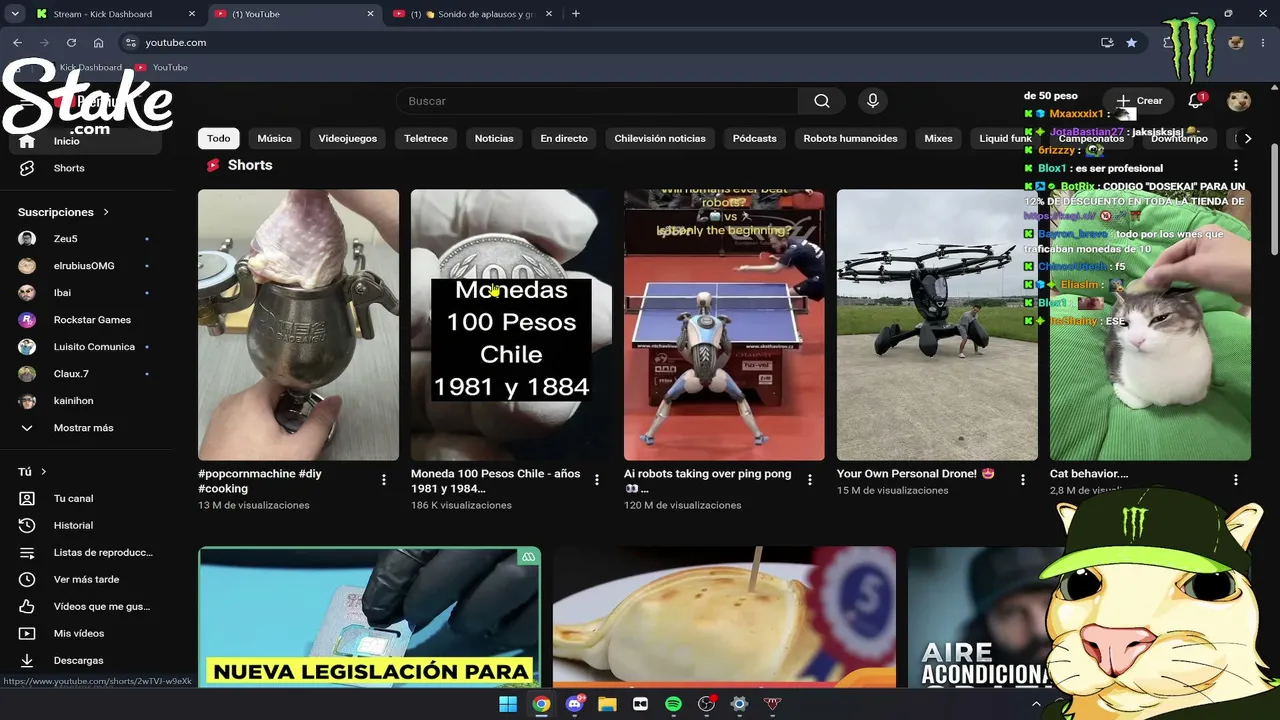
Task: Click the Buscar search field
Action: tap(597, 101)
